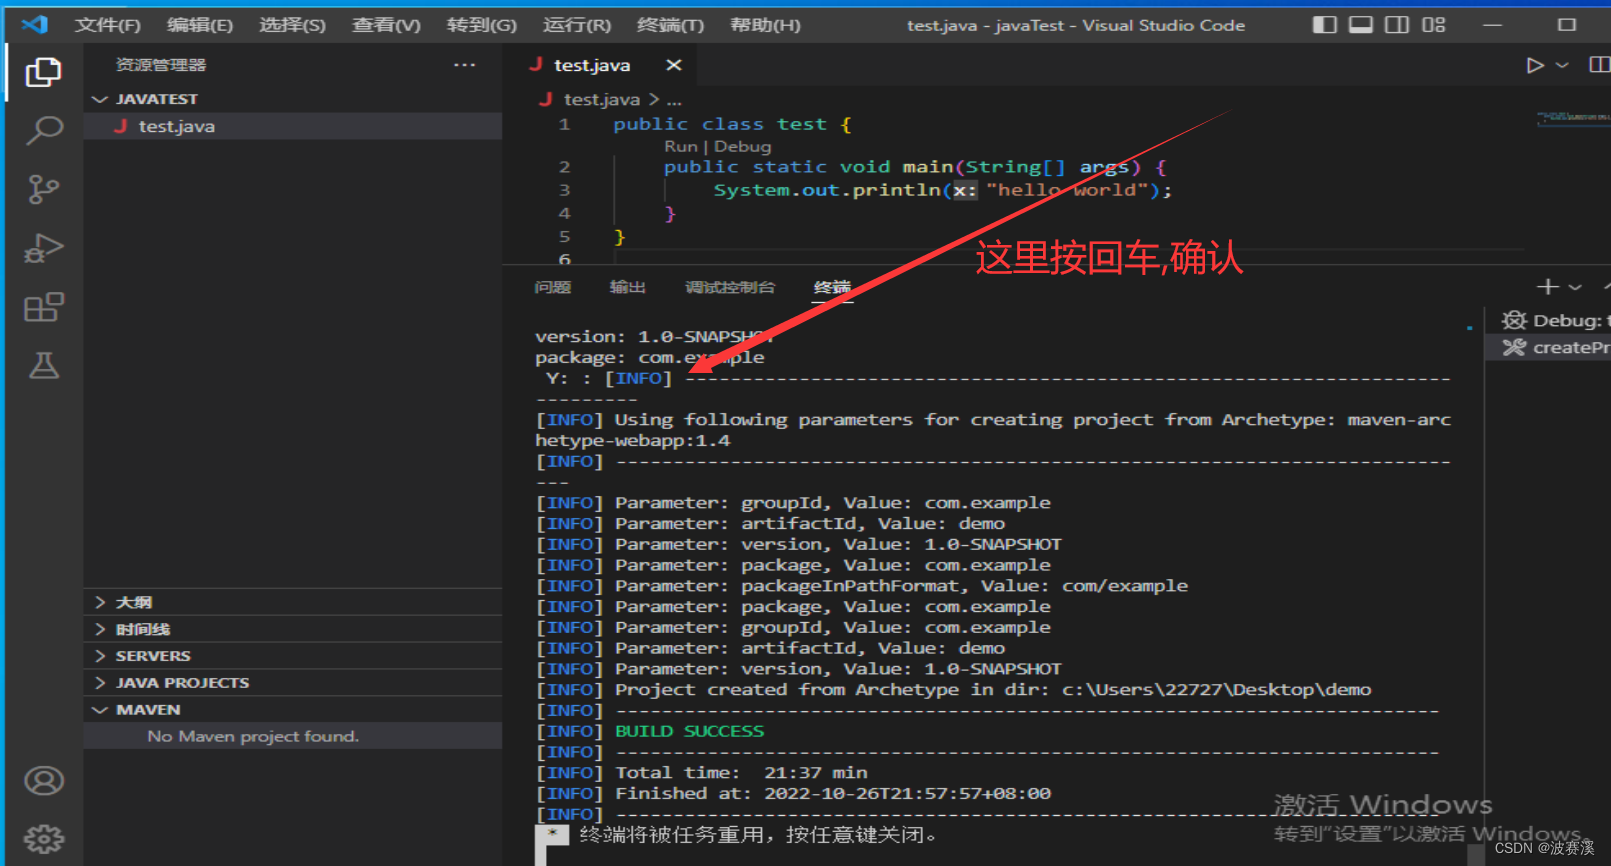
Task: Expand the 大纲 section
Action: coord(293,602)
